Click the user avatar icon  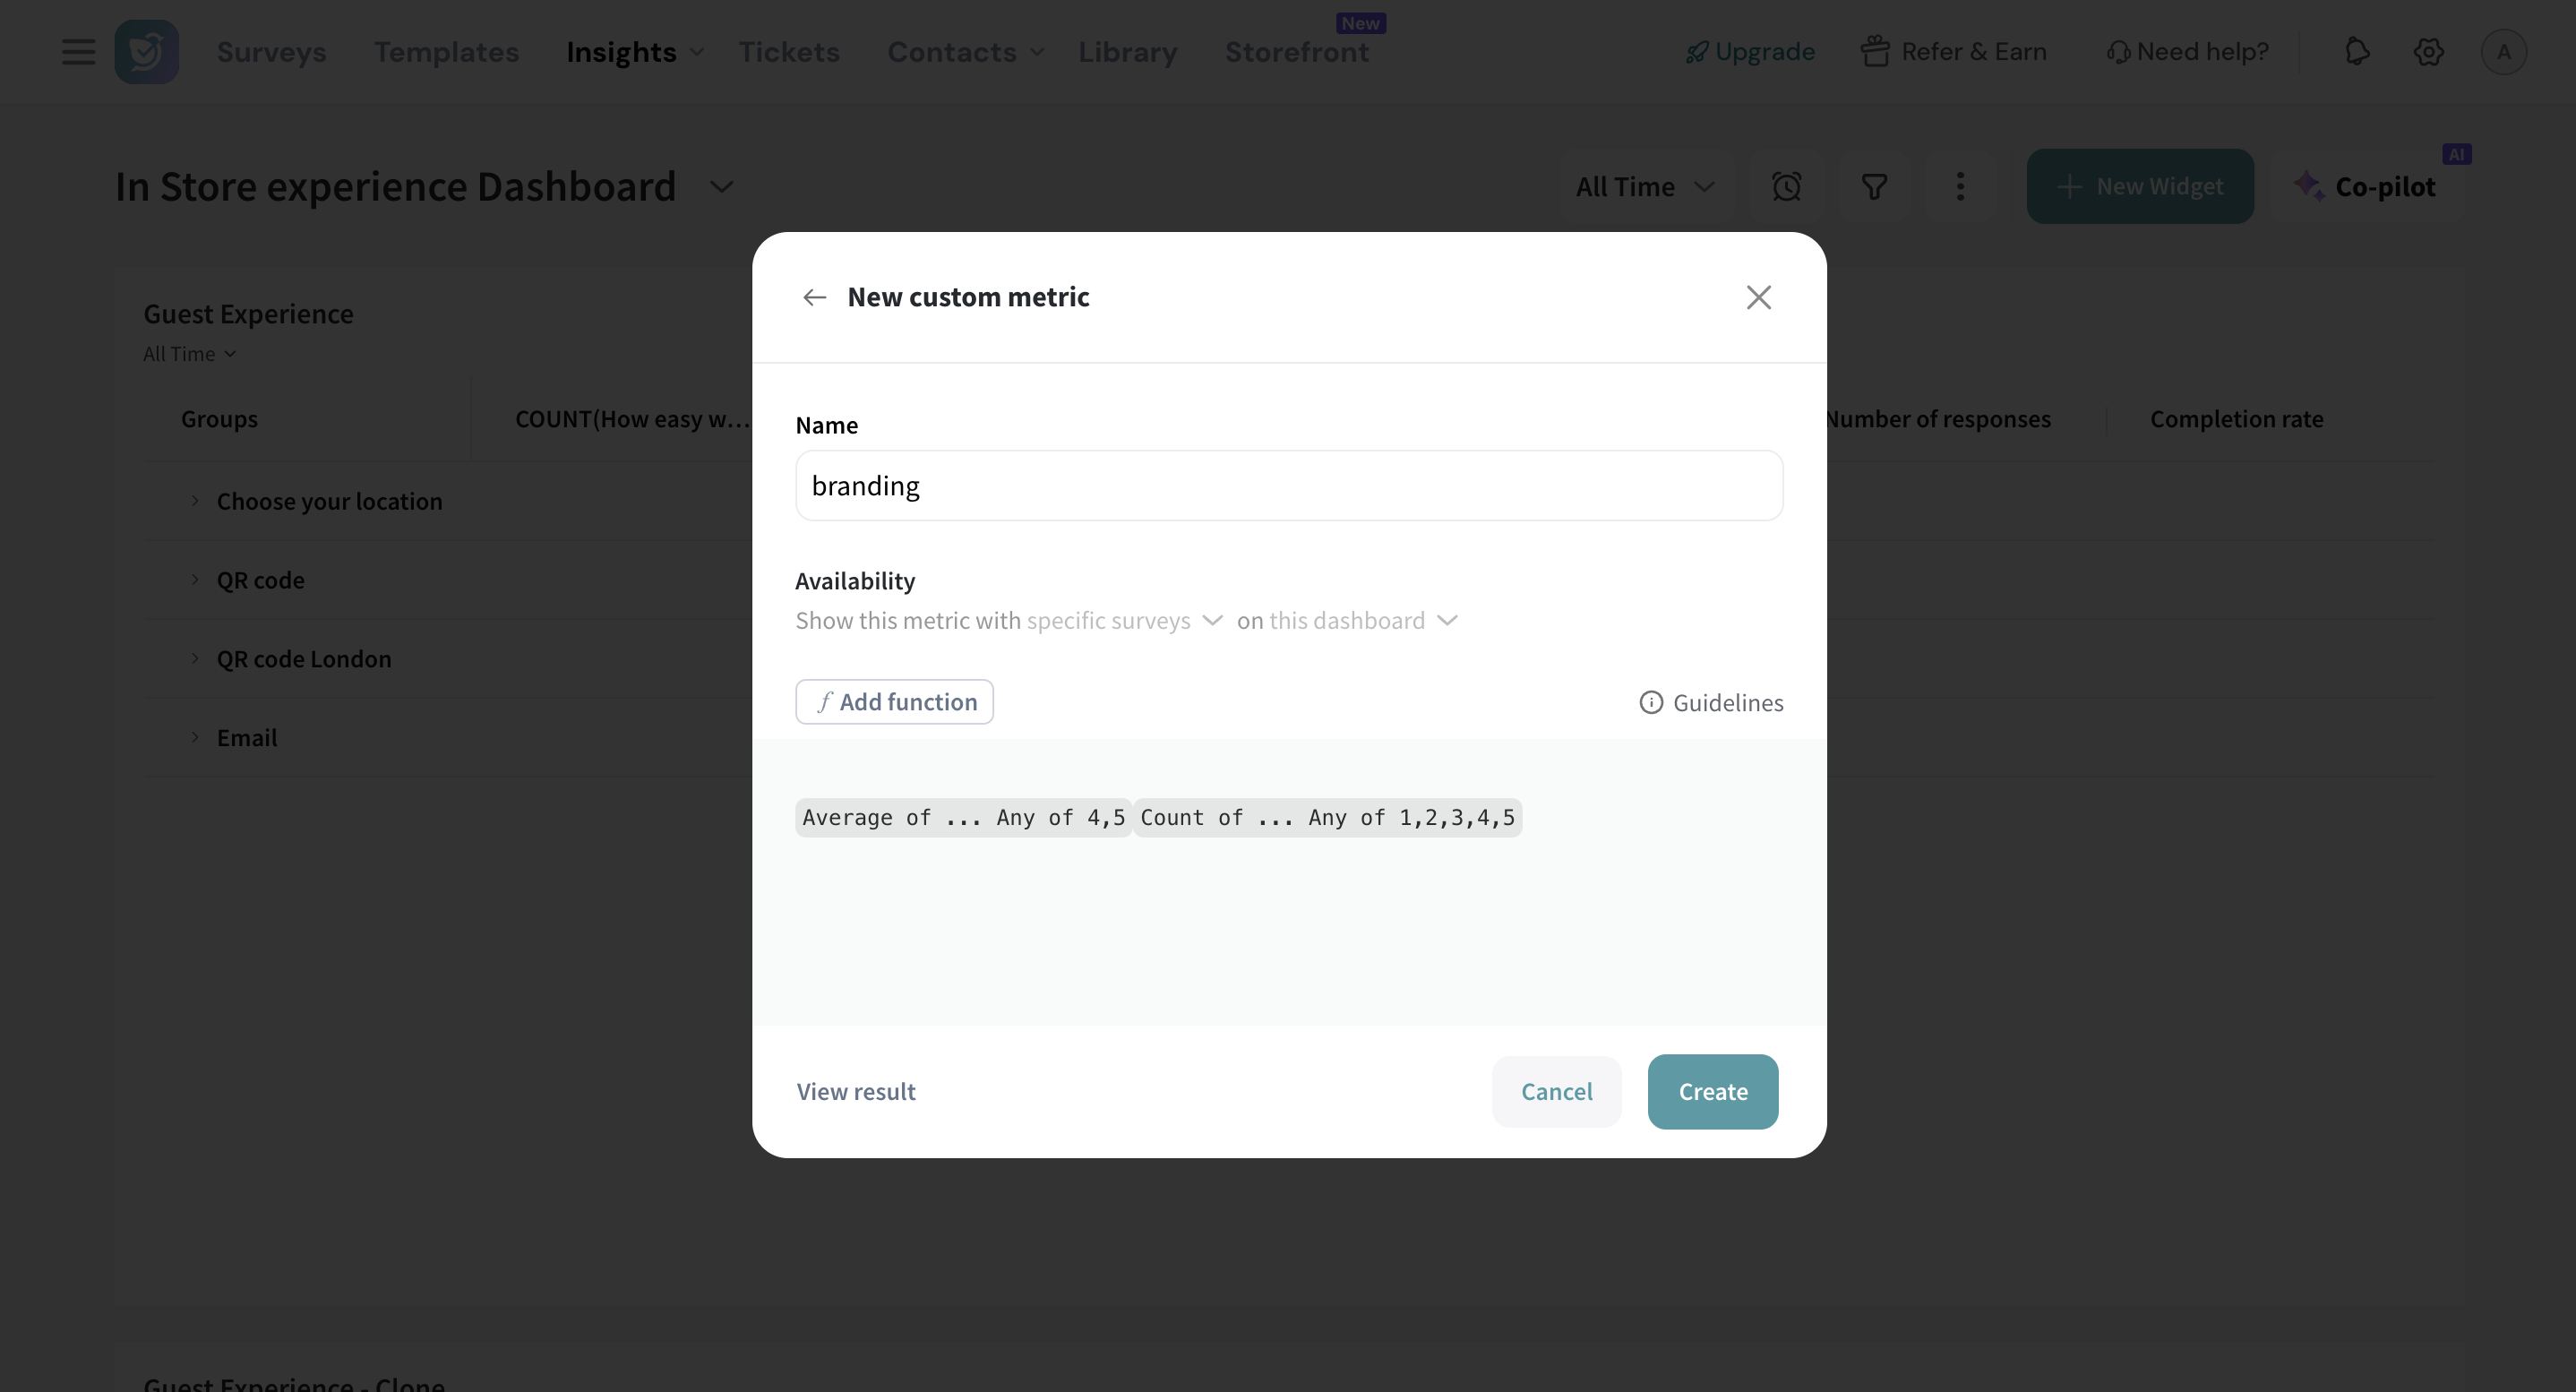click(2503, 52)
